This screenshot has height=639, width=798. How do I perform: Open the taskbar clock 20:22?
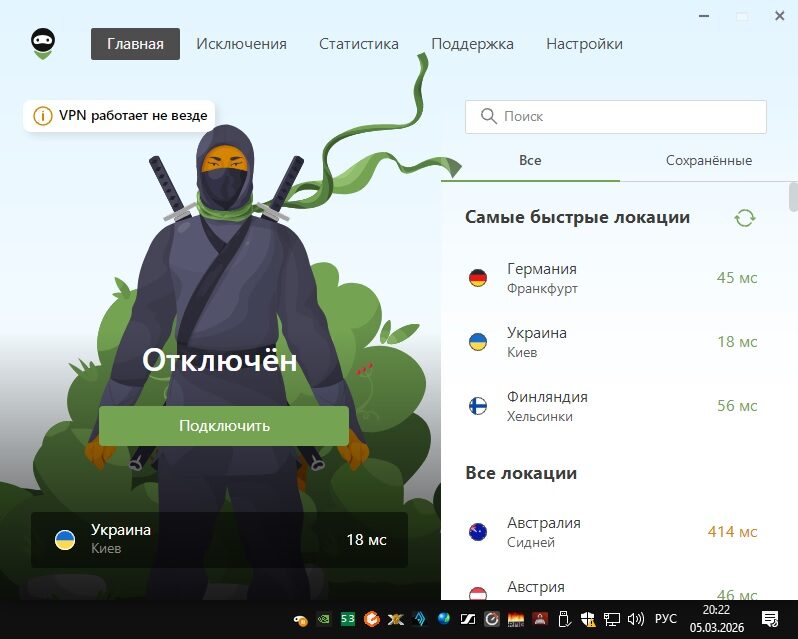pos(717,619)
